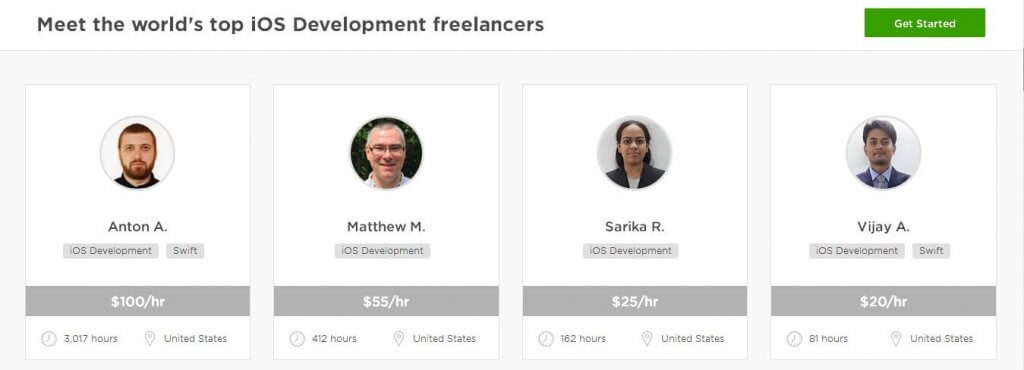The width and height of the screenshot is (1024, 370).
Task: Select Sarika R.'s profile picture
Action: [634, 153]
